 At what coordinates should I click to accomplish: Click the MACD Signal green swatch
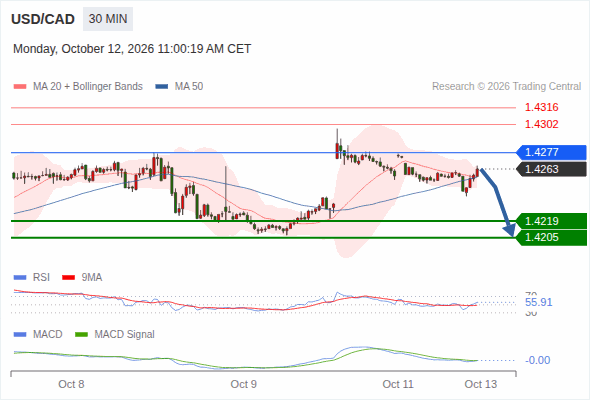(x=81, y=335)
